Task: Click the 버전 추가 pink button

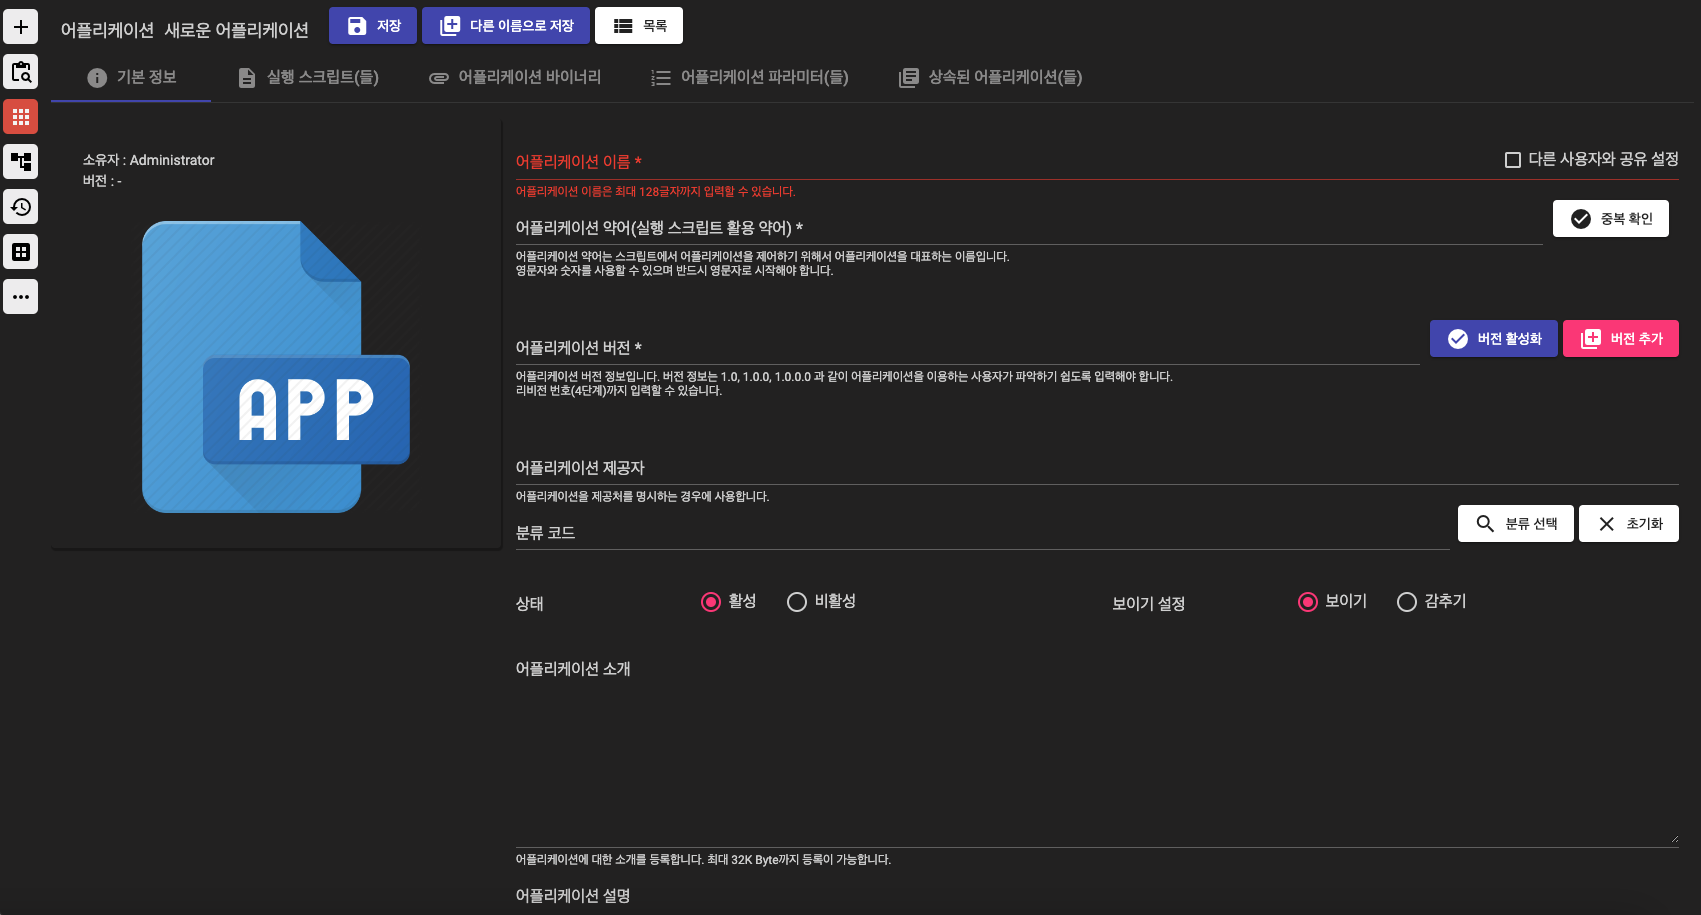Action: tap(1620, 338)
